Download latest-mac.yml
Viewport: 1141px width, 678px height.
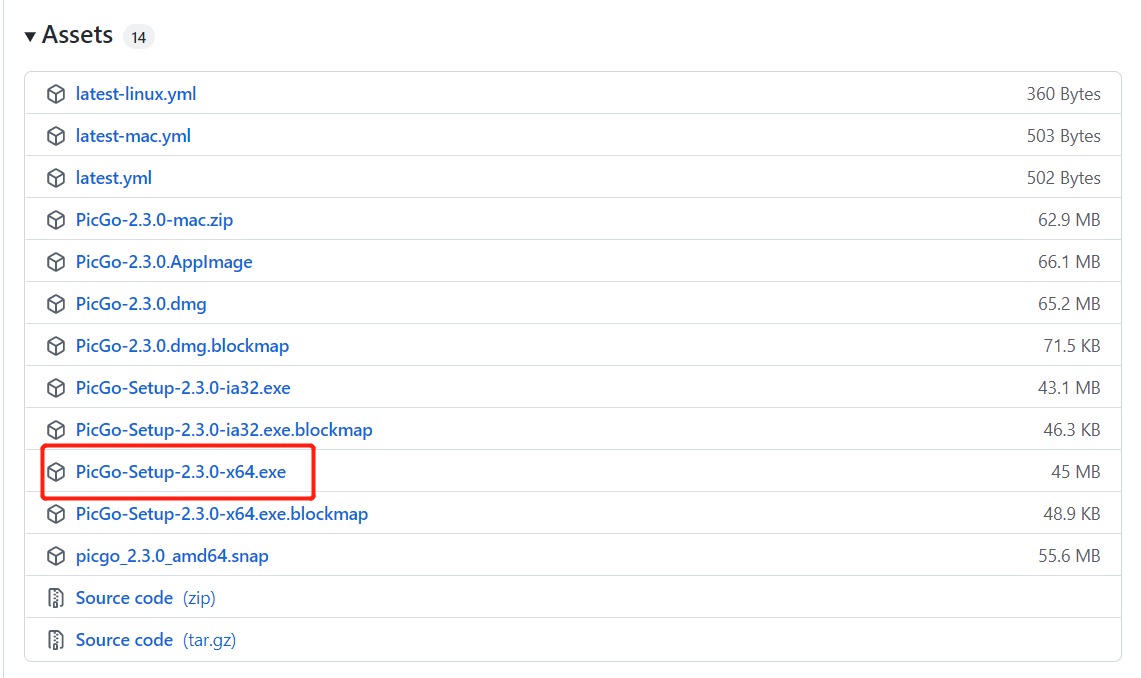pyautogui.click(x=133, y=136)
